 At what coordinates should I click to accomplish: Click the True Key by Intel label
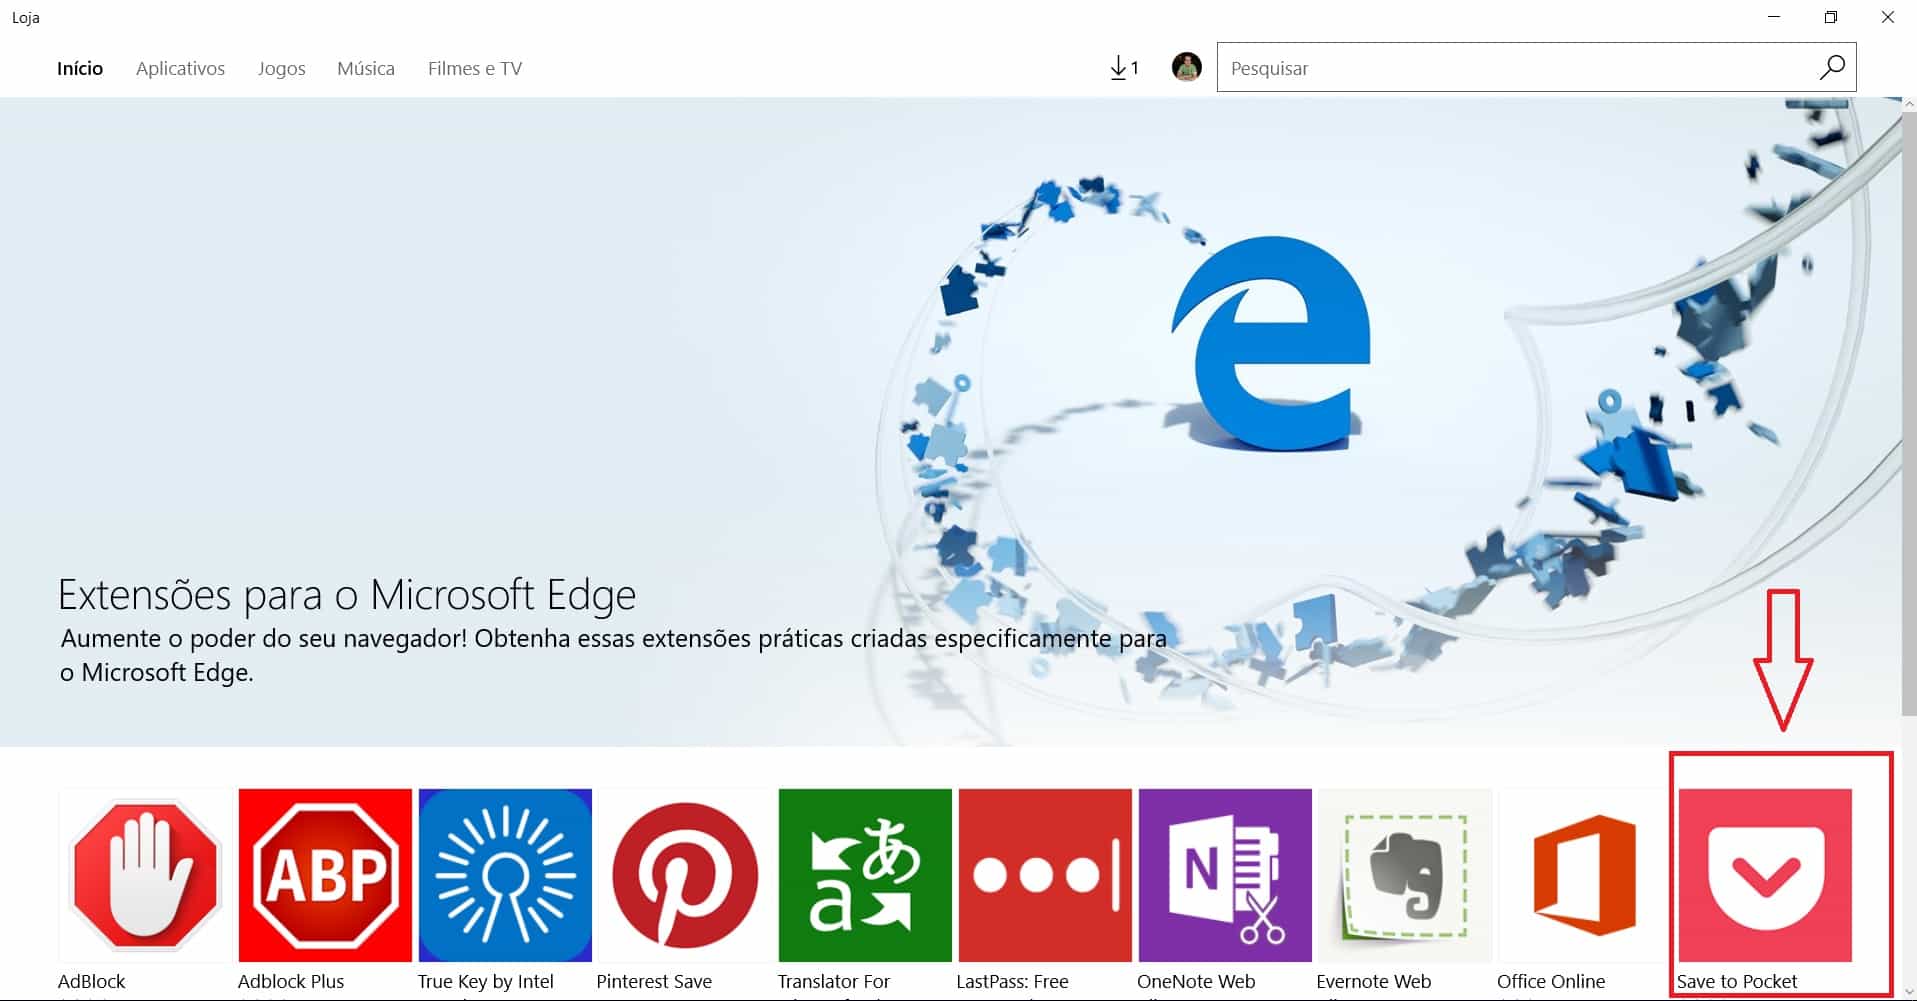[486, 981]
